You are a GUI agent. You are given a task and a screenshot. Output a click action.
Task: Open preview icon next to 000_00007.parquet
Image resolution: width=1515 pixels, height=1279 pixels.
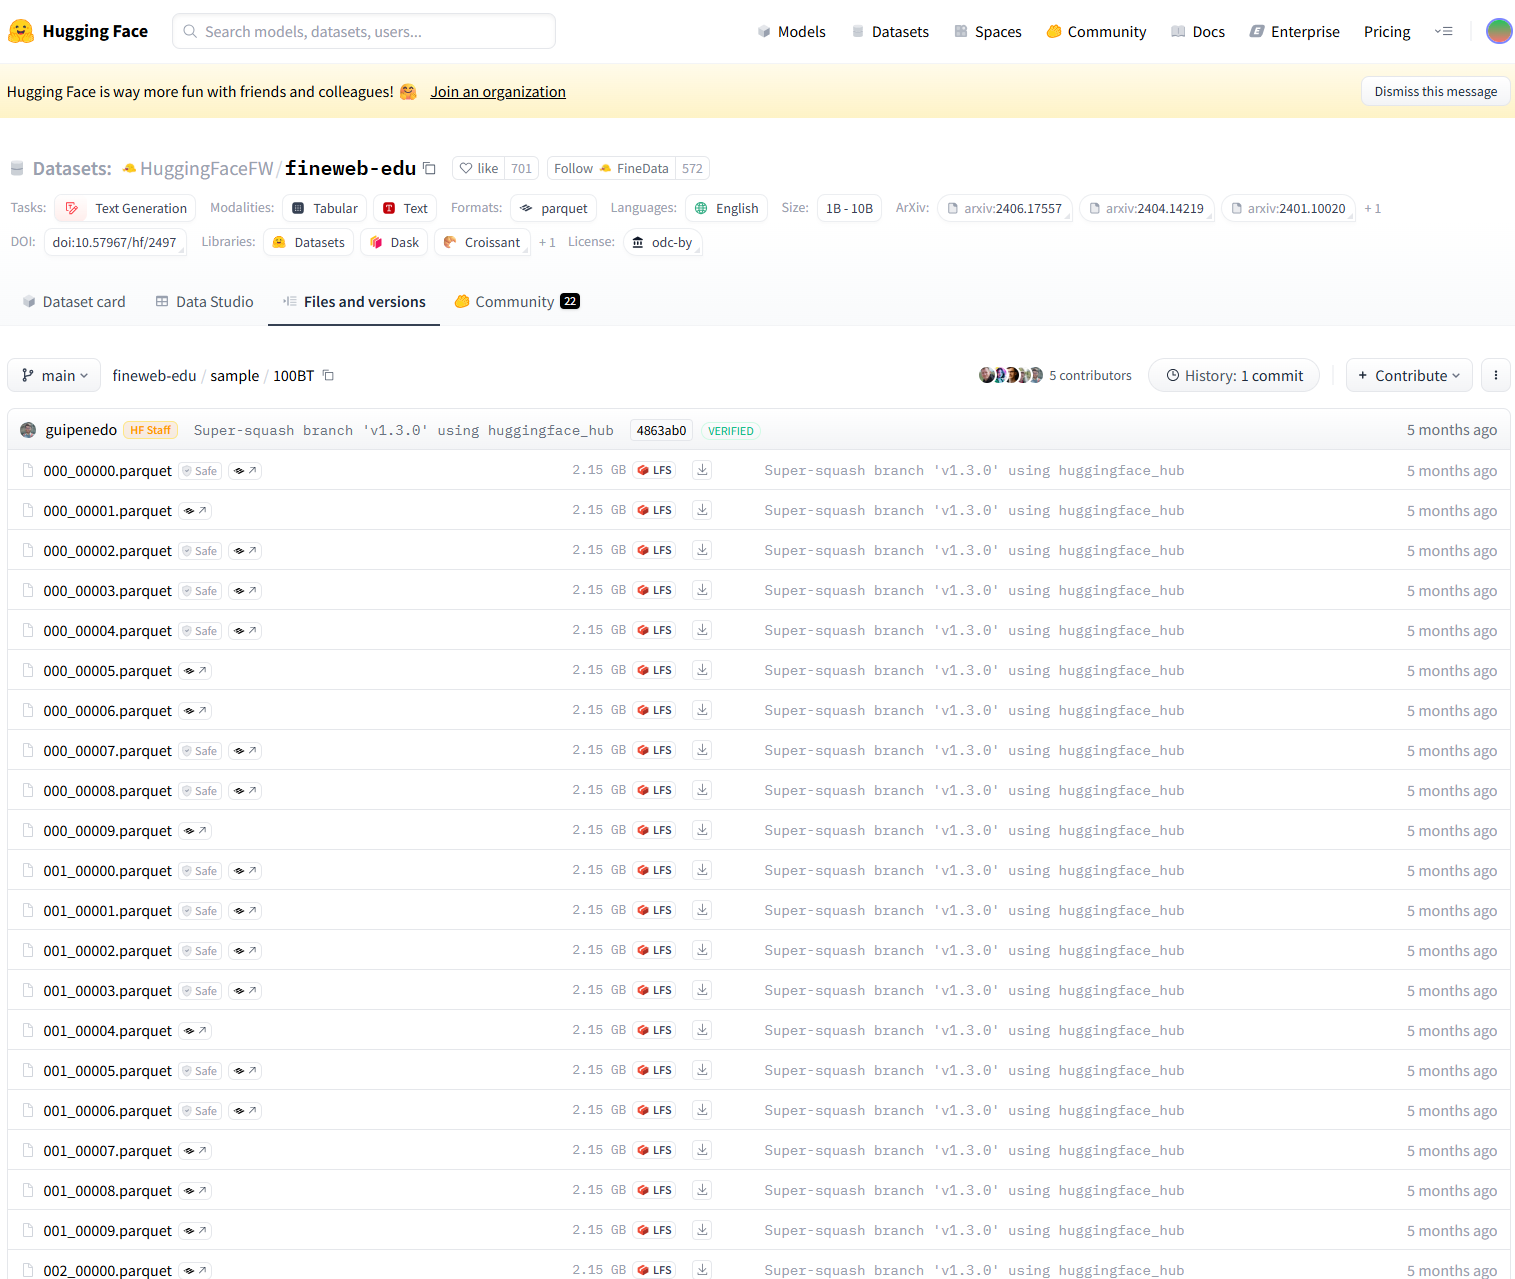[x=245, y=751]
